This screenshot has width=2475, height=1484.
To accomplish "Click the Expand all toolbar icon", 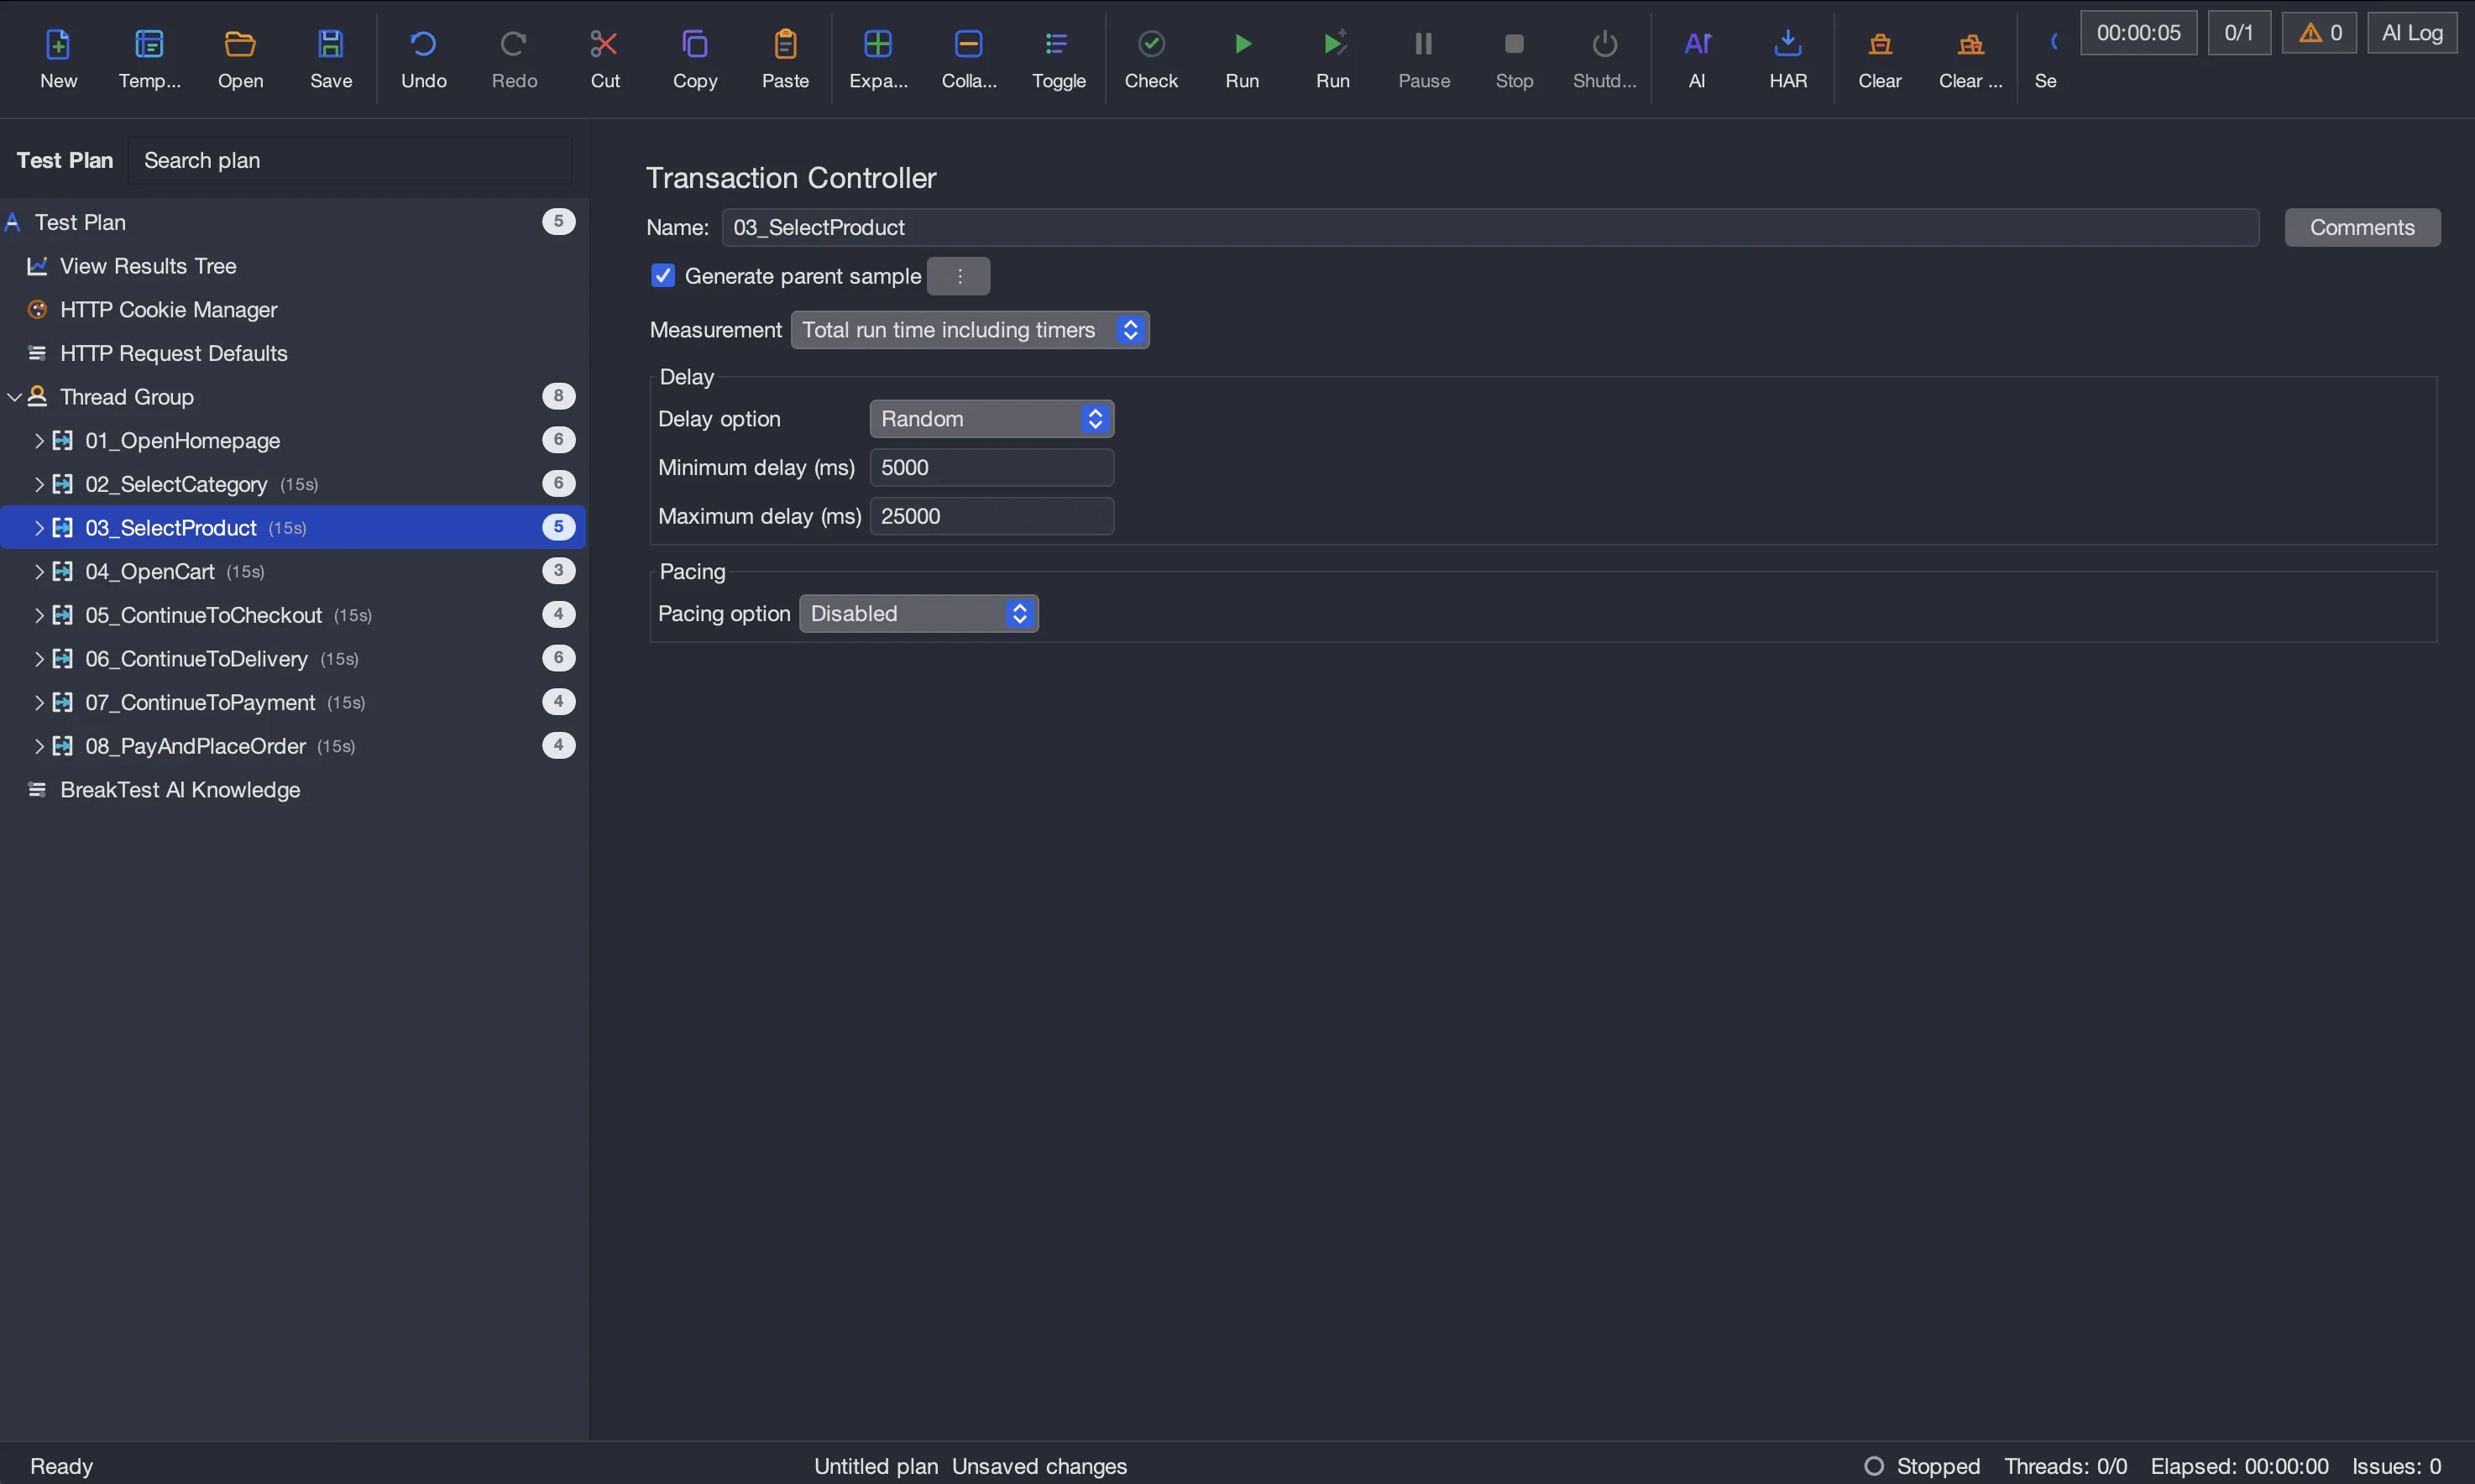I will pyautogui.click(x=878, y=44).
